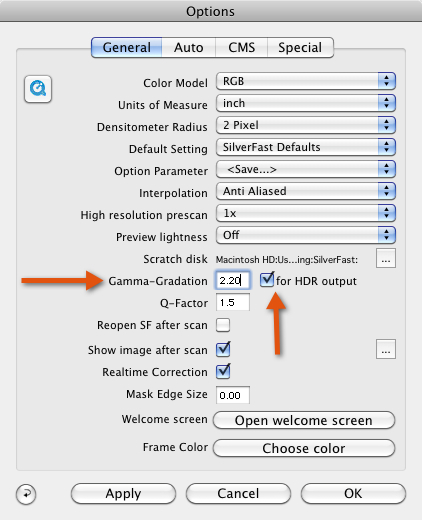The image size is (422, 520).
Task: Click the reset arrow icon beside Apply
Action: pyautogui.click(x=26, y=494)
